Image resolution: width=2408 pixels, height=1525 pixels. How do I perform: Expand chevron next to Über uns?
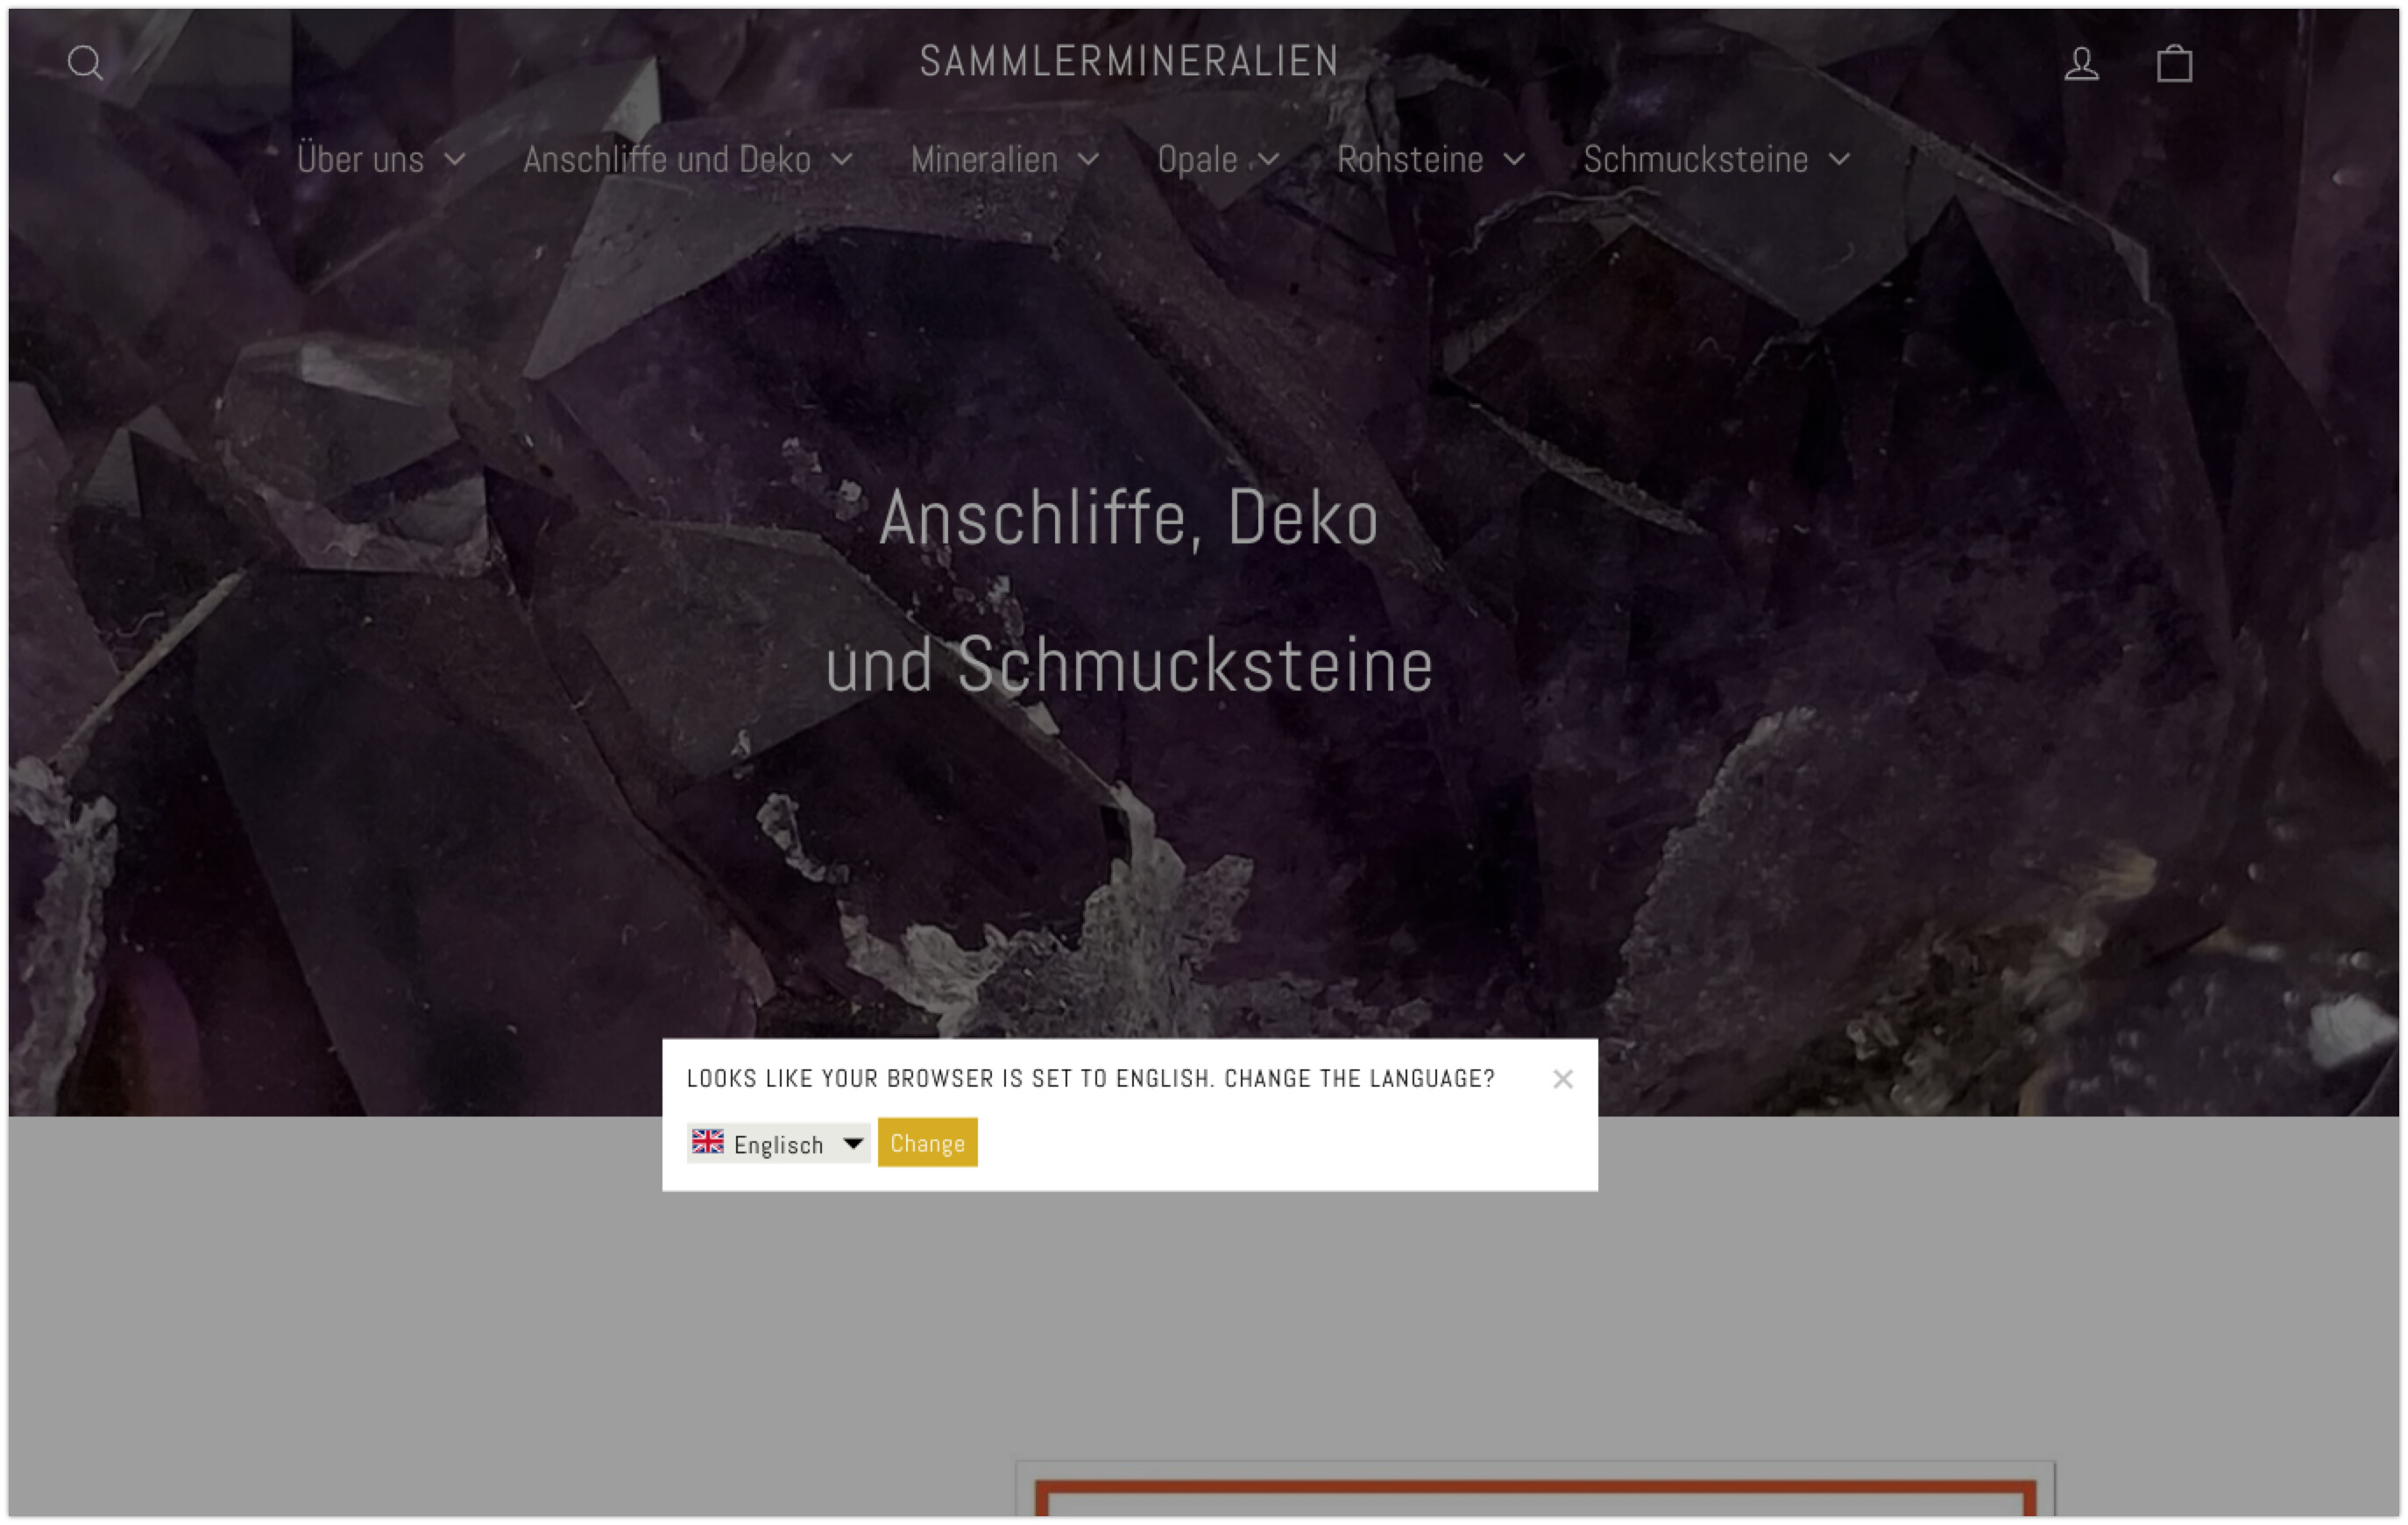point(455,160)
